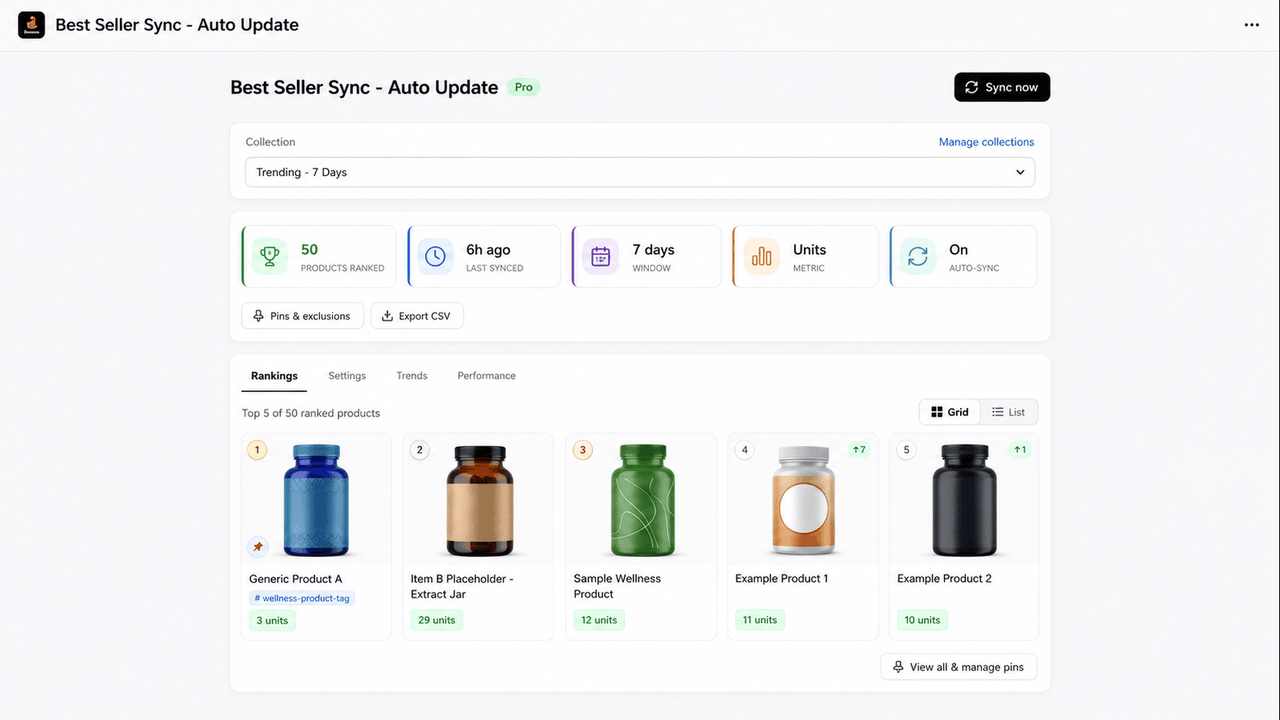Click the Sync now button
This screenshot has height=720, width=1280.
pyautogui.click(x=1002, y=87)
